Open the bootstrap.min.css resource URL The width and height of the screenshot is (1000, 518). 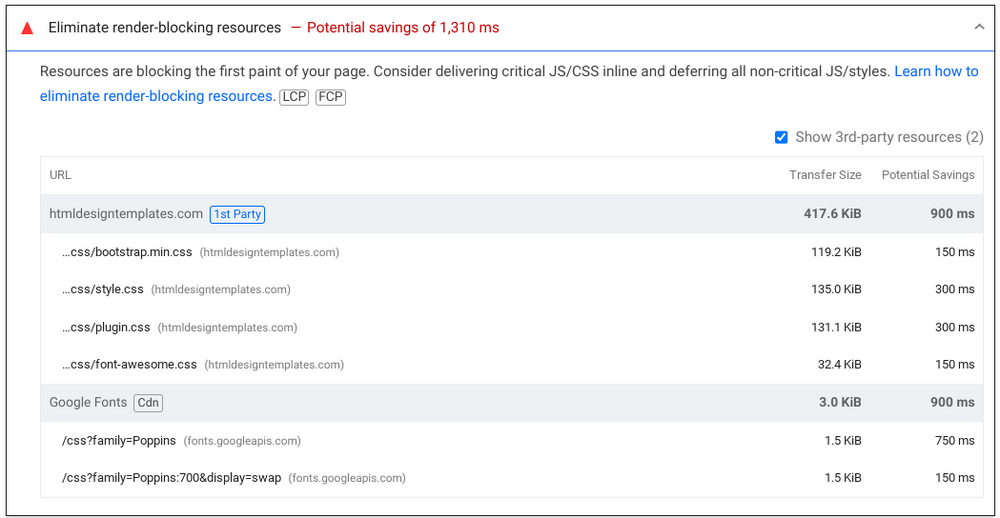pos(127,252)
